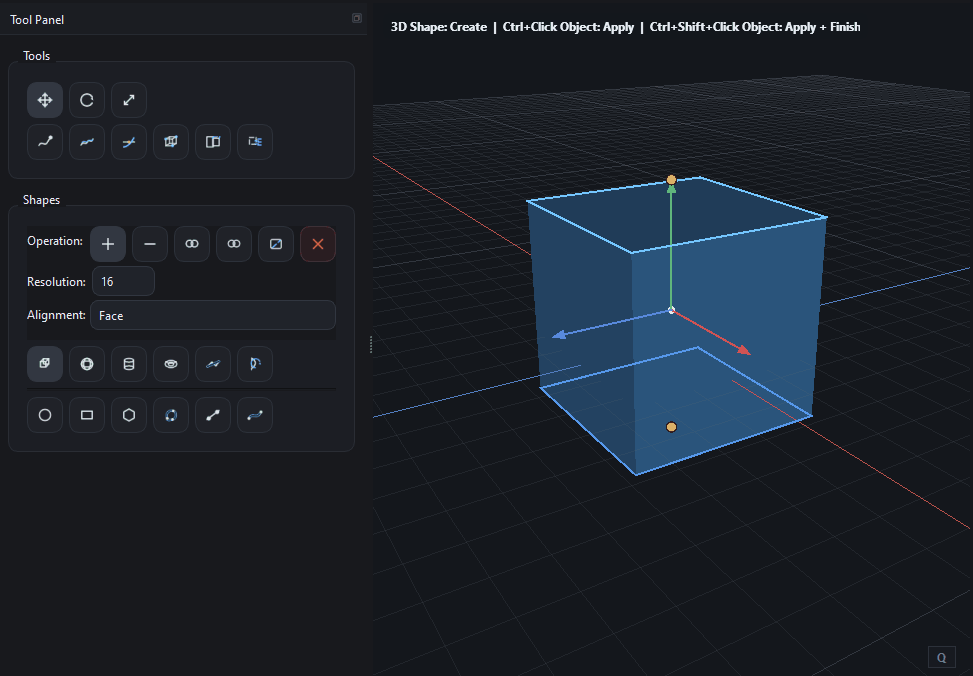
Task: Select the Scale tool
Action: pyautogui.click(x=128, y=100)
